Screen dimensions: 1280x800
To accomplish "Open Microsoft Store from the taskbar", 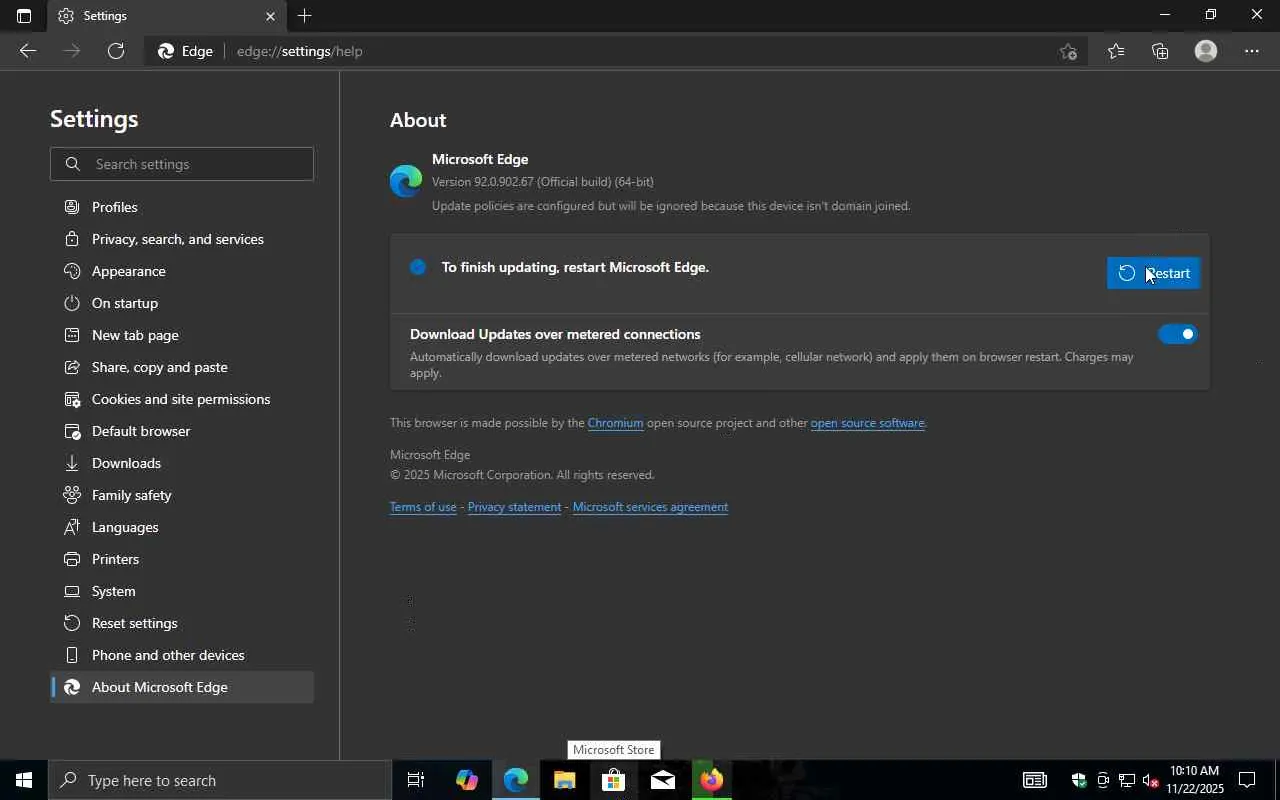I will [x=613, y=780].
